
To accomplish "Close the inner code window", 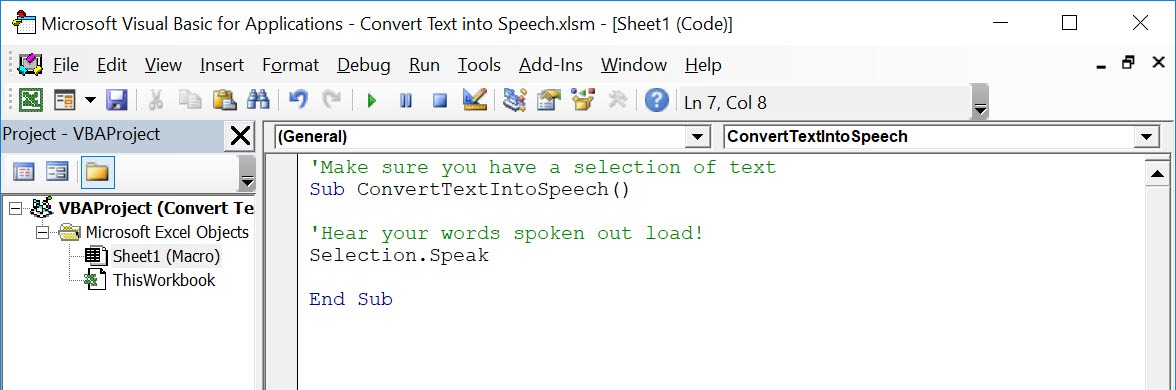I will click(1159, 63).
